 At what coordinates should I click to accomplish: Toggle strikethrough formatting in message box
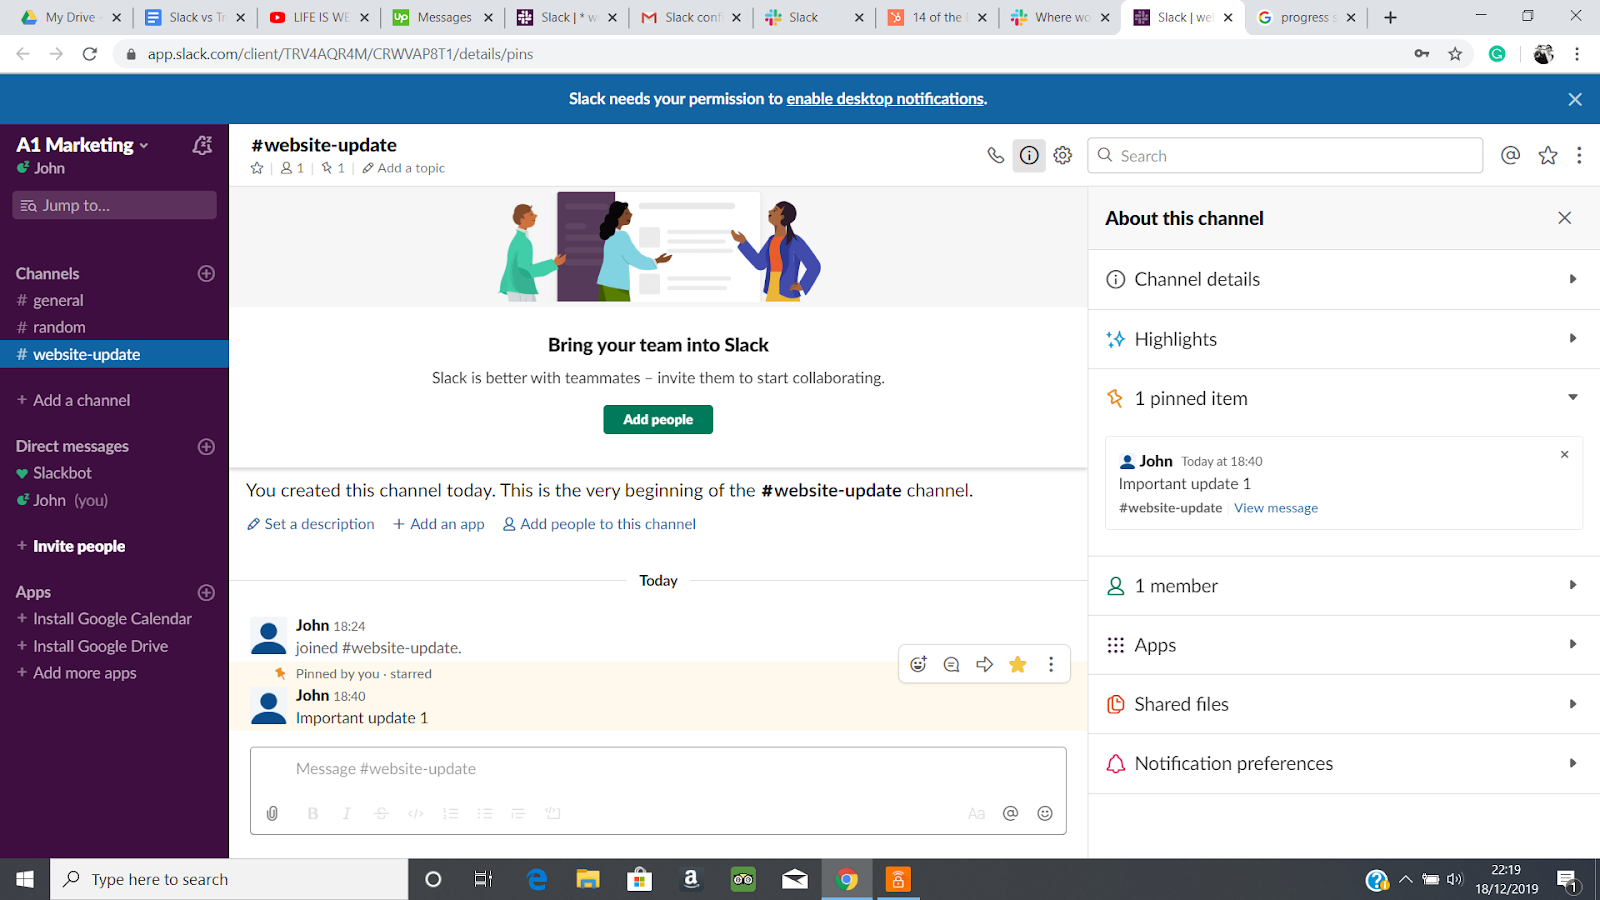point(381,813)
